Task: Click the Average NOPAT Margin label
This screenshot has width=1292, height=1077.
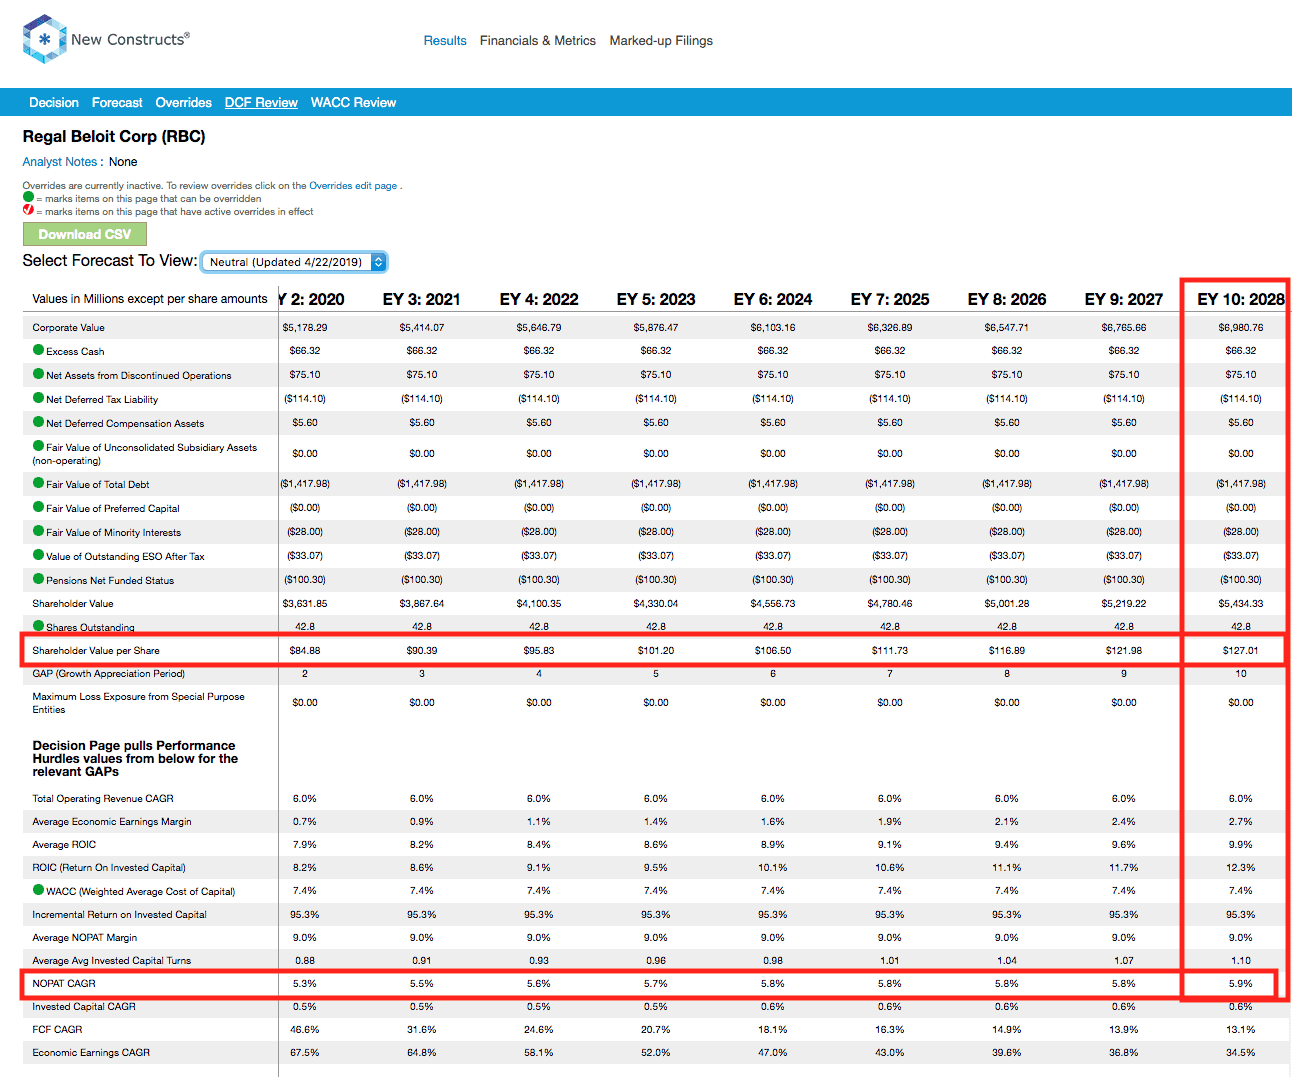Action: [x=85, y=938]
